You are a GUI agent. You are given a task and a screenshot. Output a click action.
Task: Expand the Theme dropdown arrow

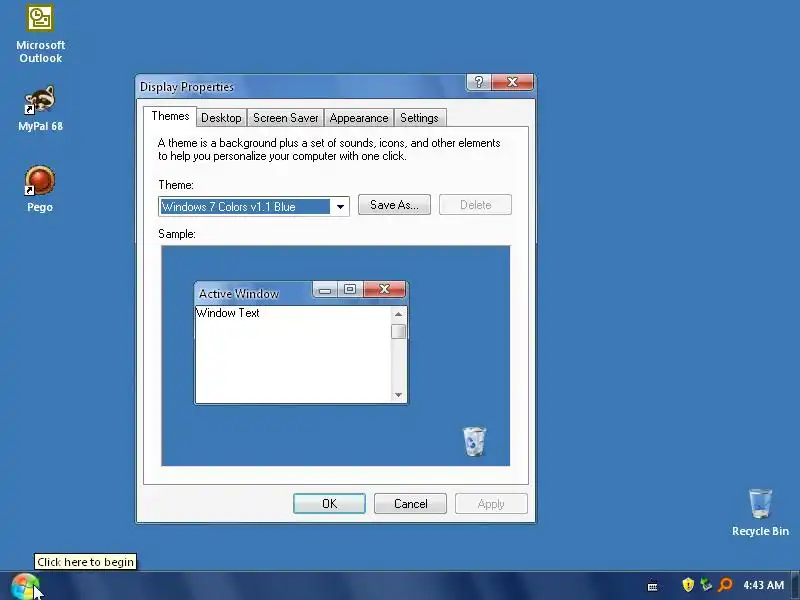tap(340, 207)
